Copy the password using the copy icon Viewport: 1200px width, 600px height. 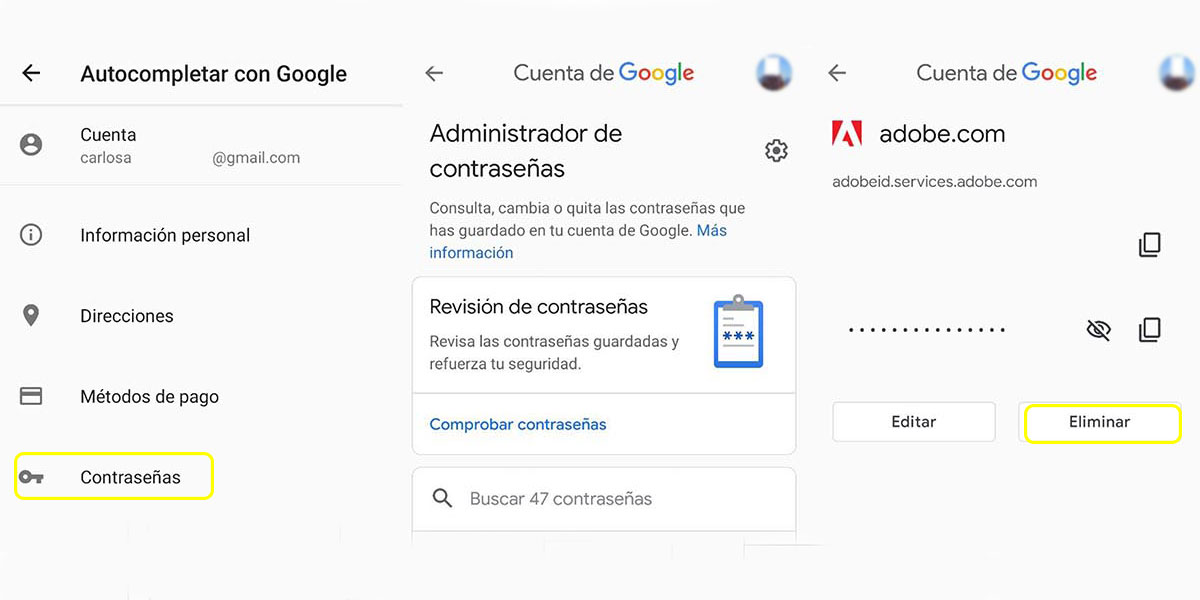click(1151, 329)
